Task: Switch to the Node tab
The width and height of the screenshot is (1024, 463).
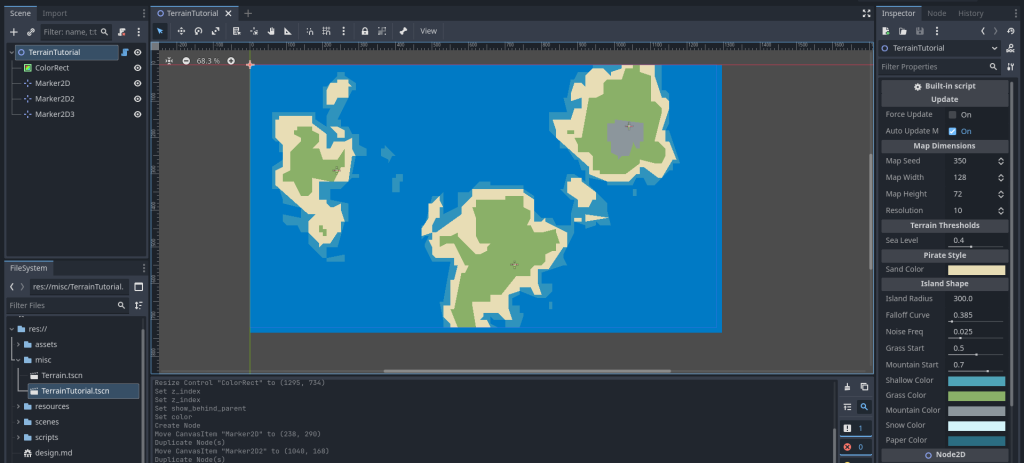Action: pos(936,13)
